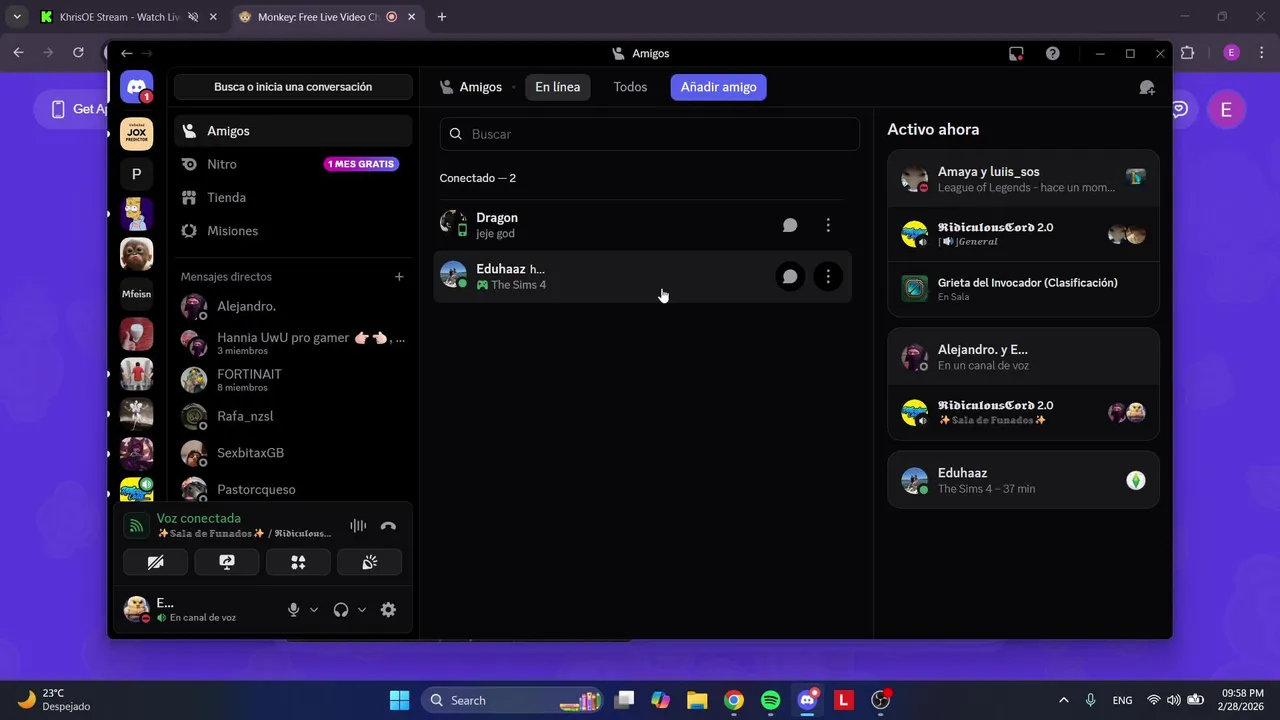Viewport: 1280px width, 720px height.
Task: Open the Misiones quests page
Action: pos(293,231)
